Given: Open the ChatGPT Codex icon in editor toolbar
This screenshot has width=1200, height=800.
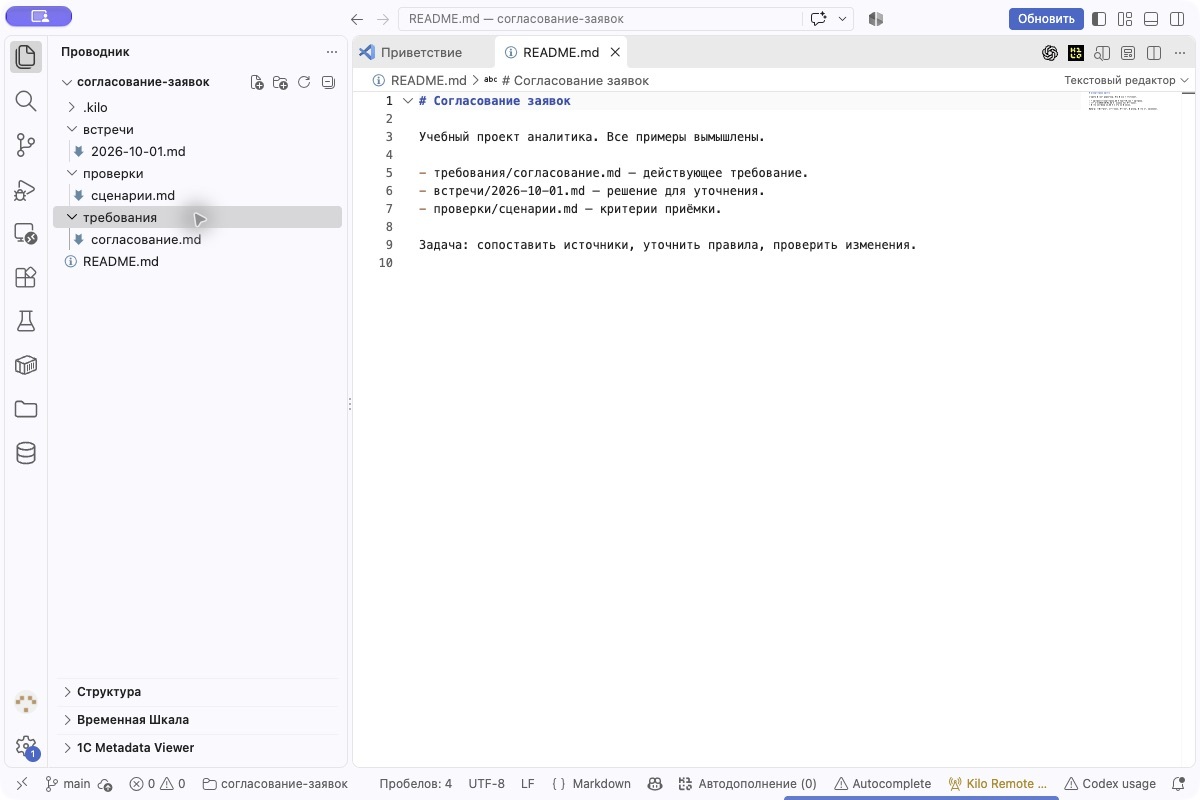Looking at the screenshot, I should 1050,53.
